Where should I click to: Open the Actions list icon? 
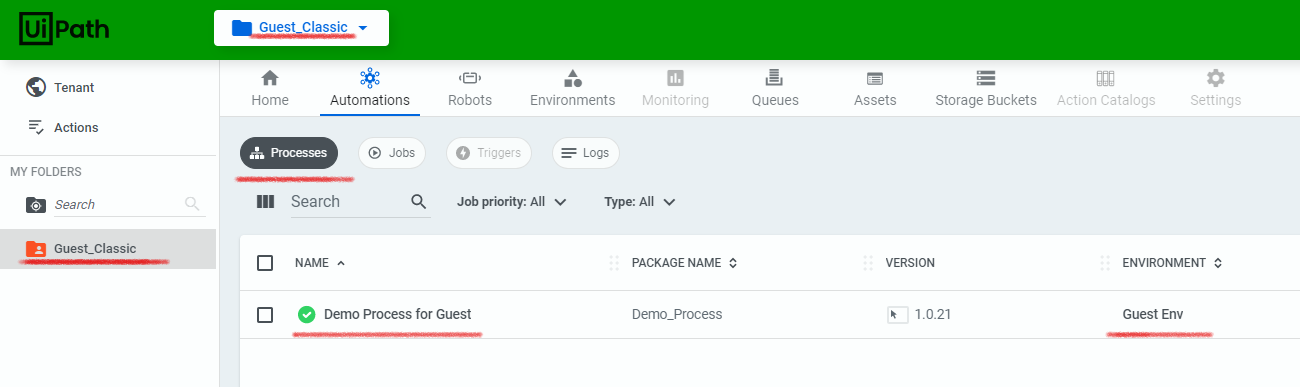[36, 127]
